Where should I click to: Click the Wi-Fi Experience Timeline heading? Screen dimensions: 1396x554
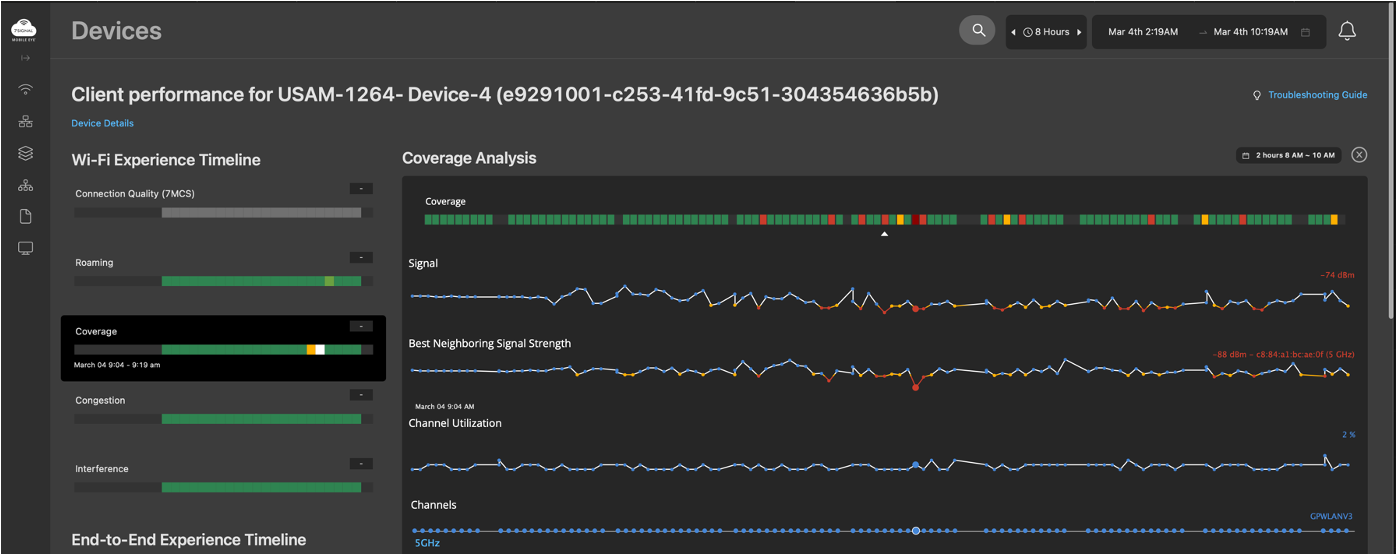pos(166,160)
